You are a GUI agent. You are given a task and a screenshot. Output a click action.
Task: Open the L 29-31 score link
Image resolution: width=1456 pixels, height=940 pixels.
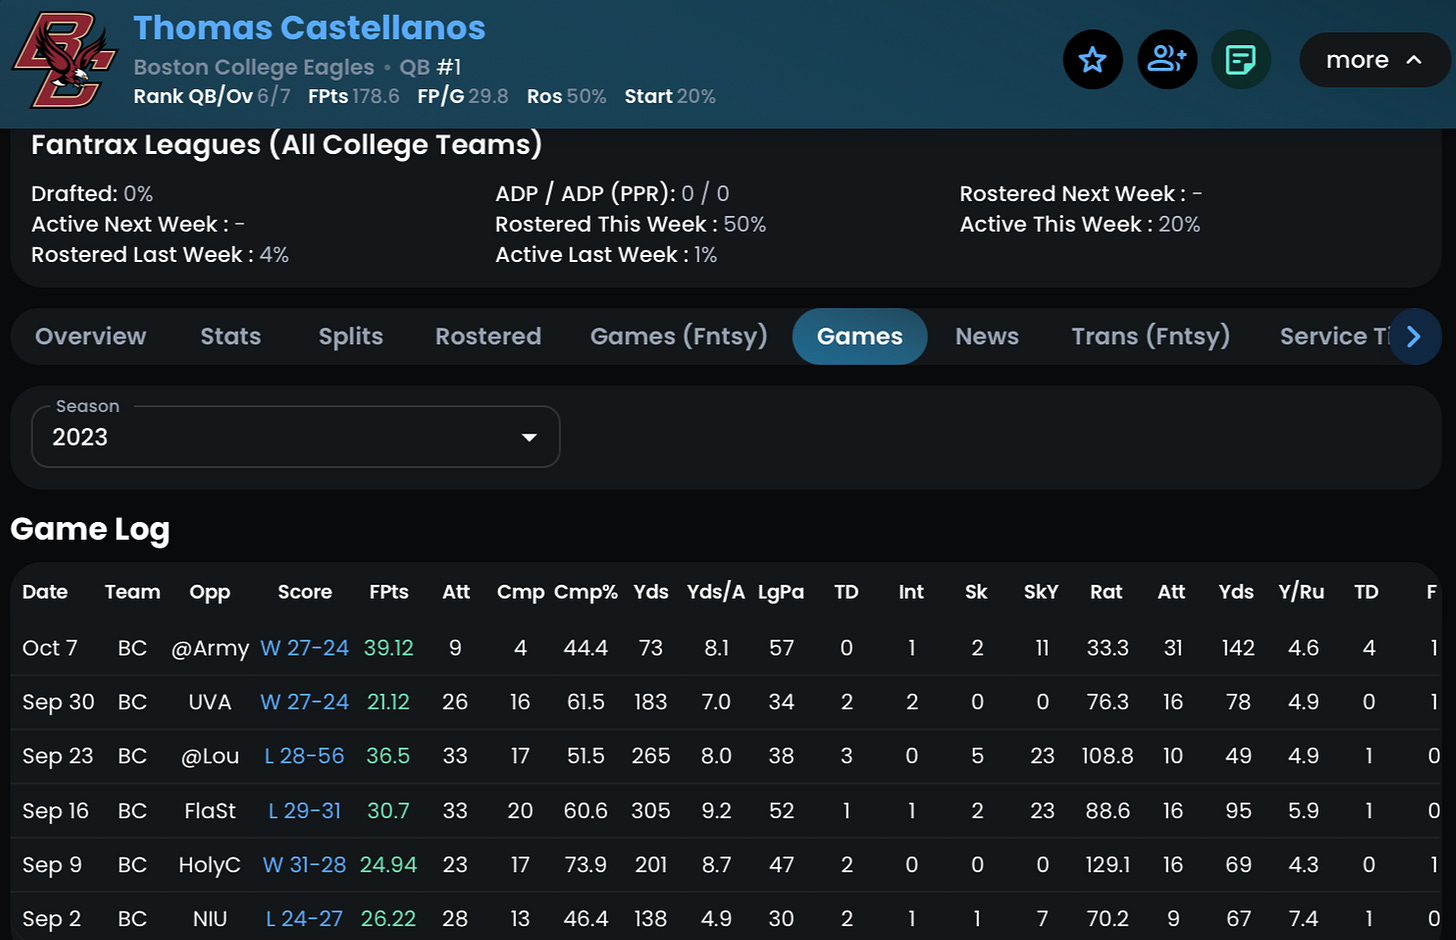point(304,811)
